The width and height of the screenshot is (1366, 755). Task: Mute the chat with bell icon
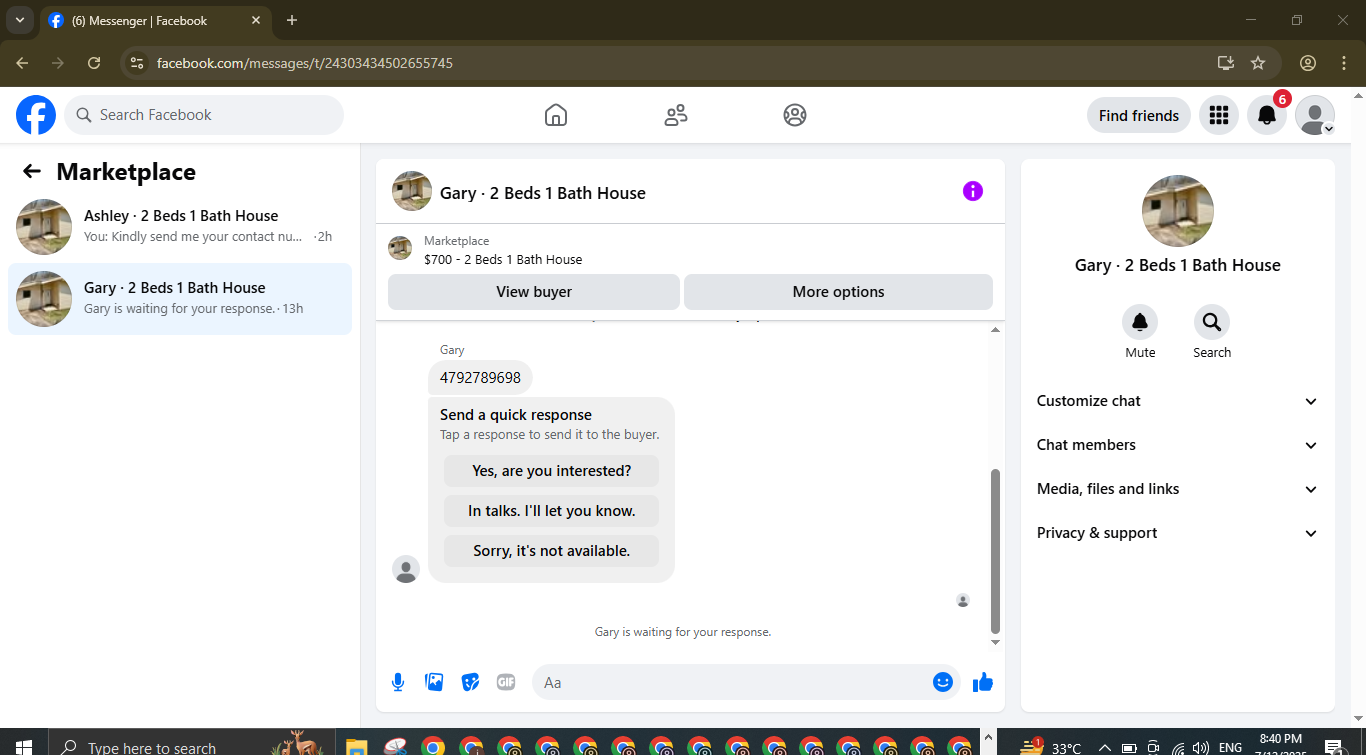[1140, 322]
